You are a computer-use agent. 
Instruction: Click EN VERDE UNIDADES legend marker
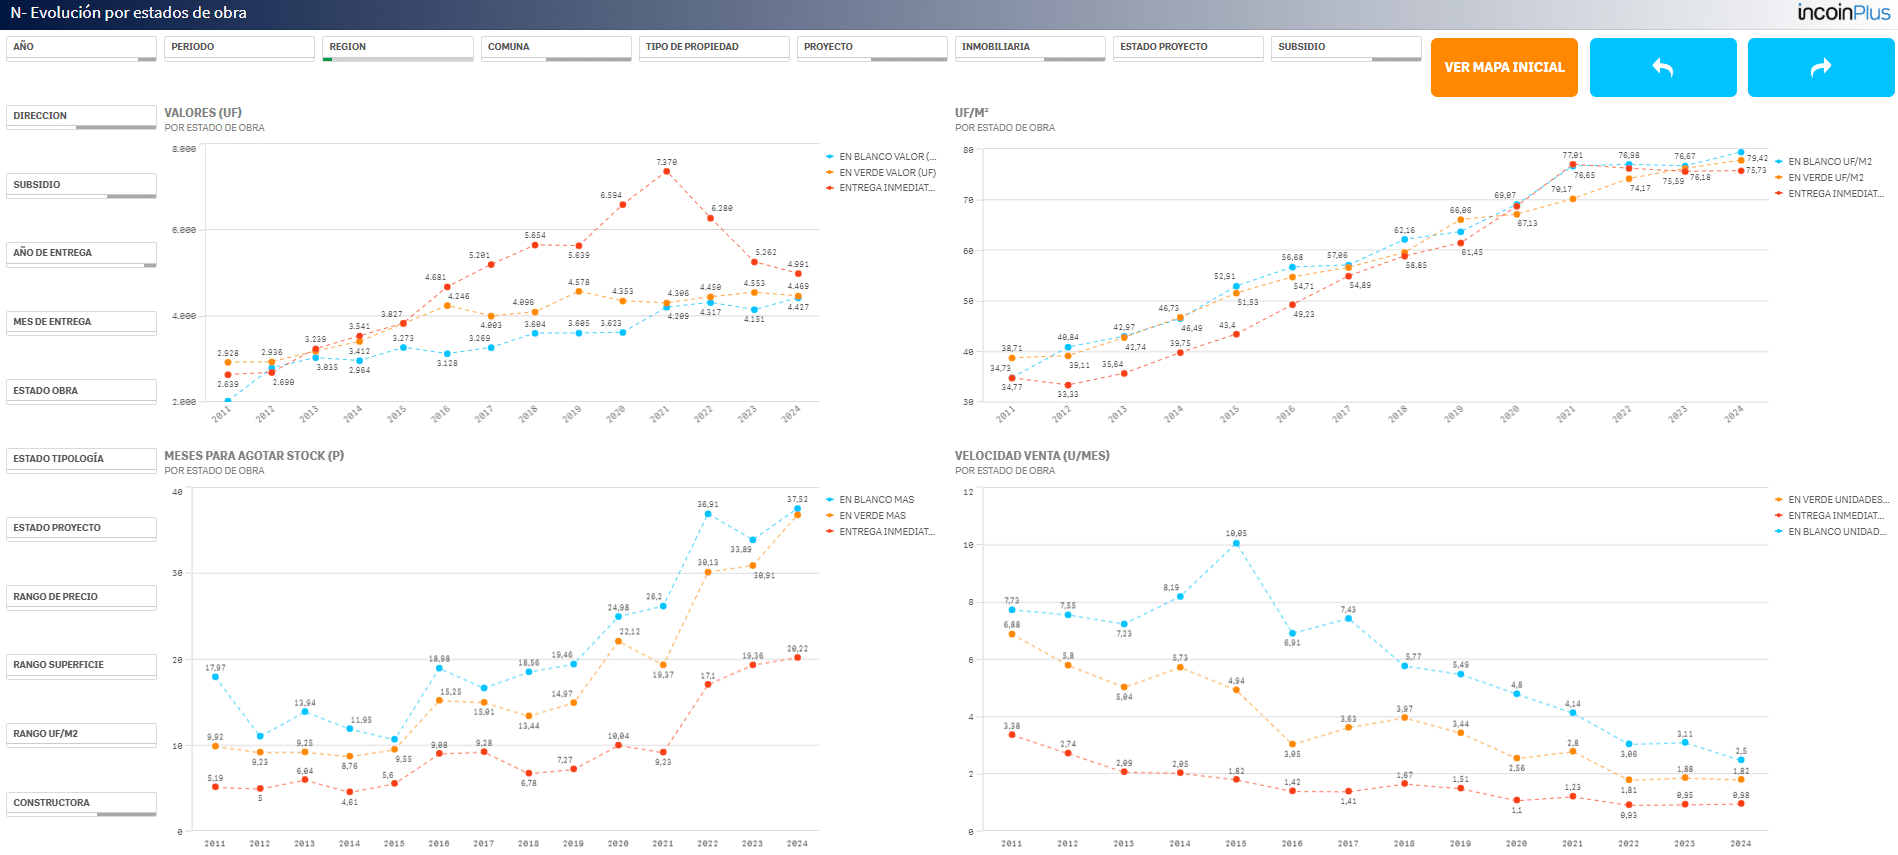(1779, 500)
